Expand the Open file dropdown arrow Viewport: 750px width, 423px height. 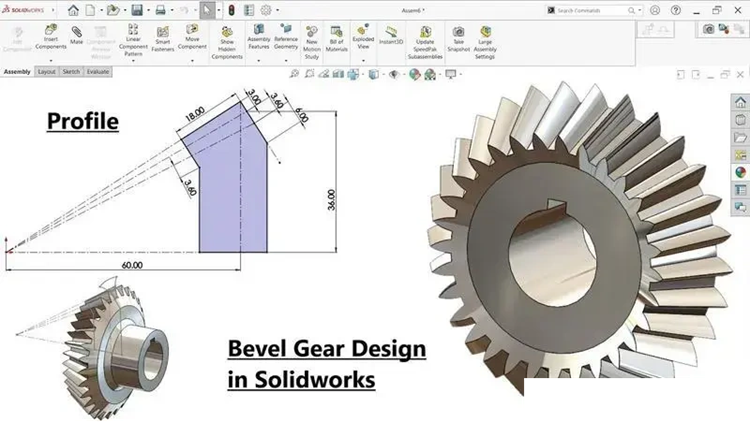coord(125,10)
